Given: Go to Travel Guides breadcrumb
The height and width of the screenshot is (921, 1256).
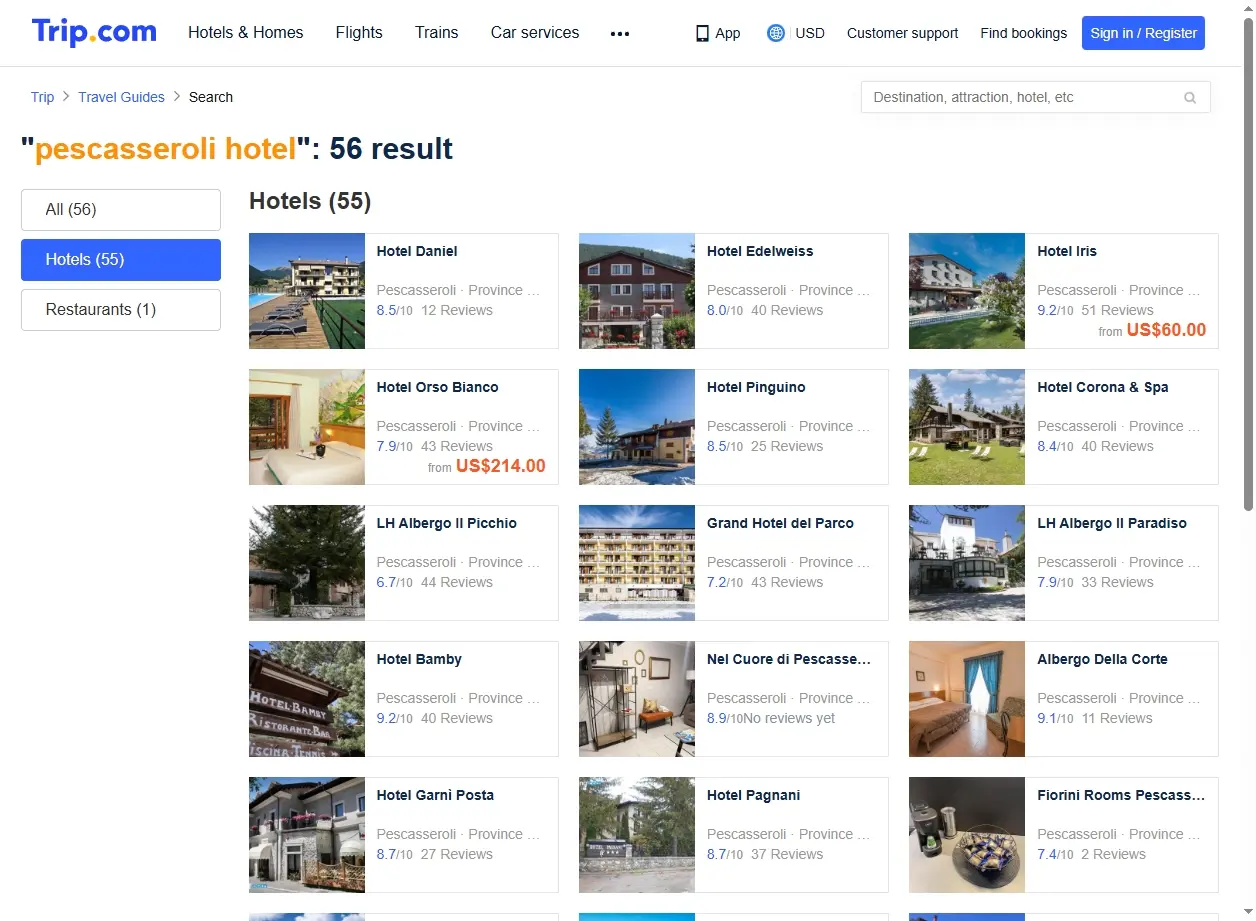Looking at the screenshot, I should click(x=121, y=97).
